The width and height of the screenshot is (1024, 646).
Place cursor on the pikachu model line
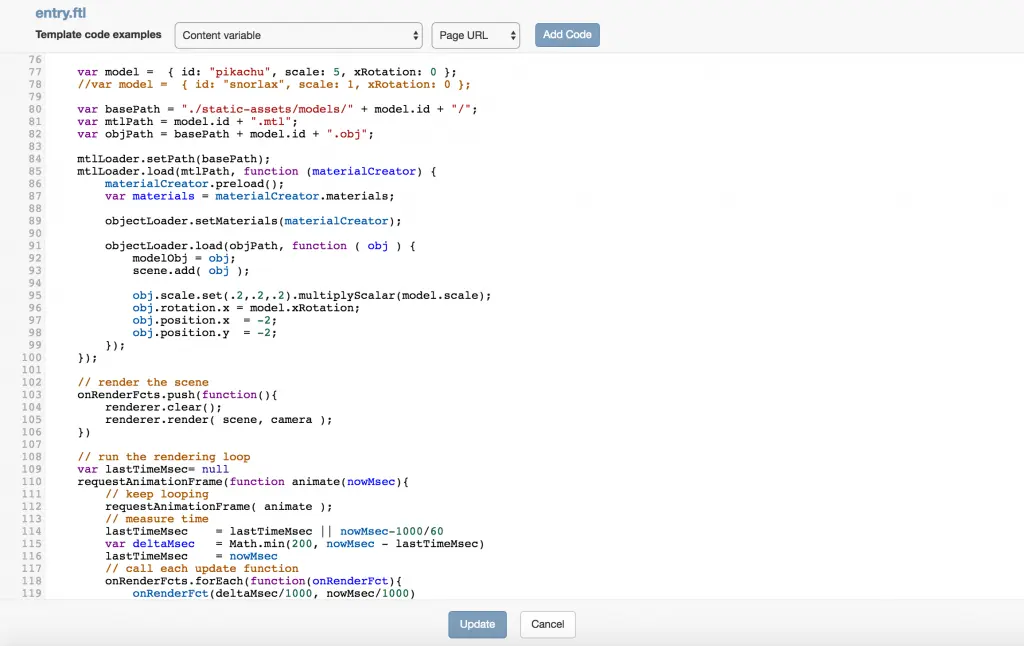(x=266, y=72)
